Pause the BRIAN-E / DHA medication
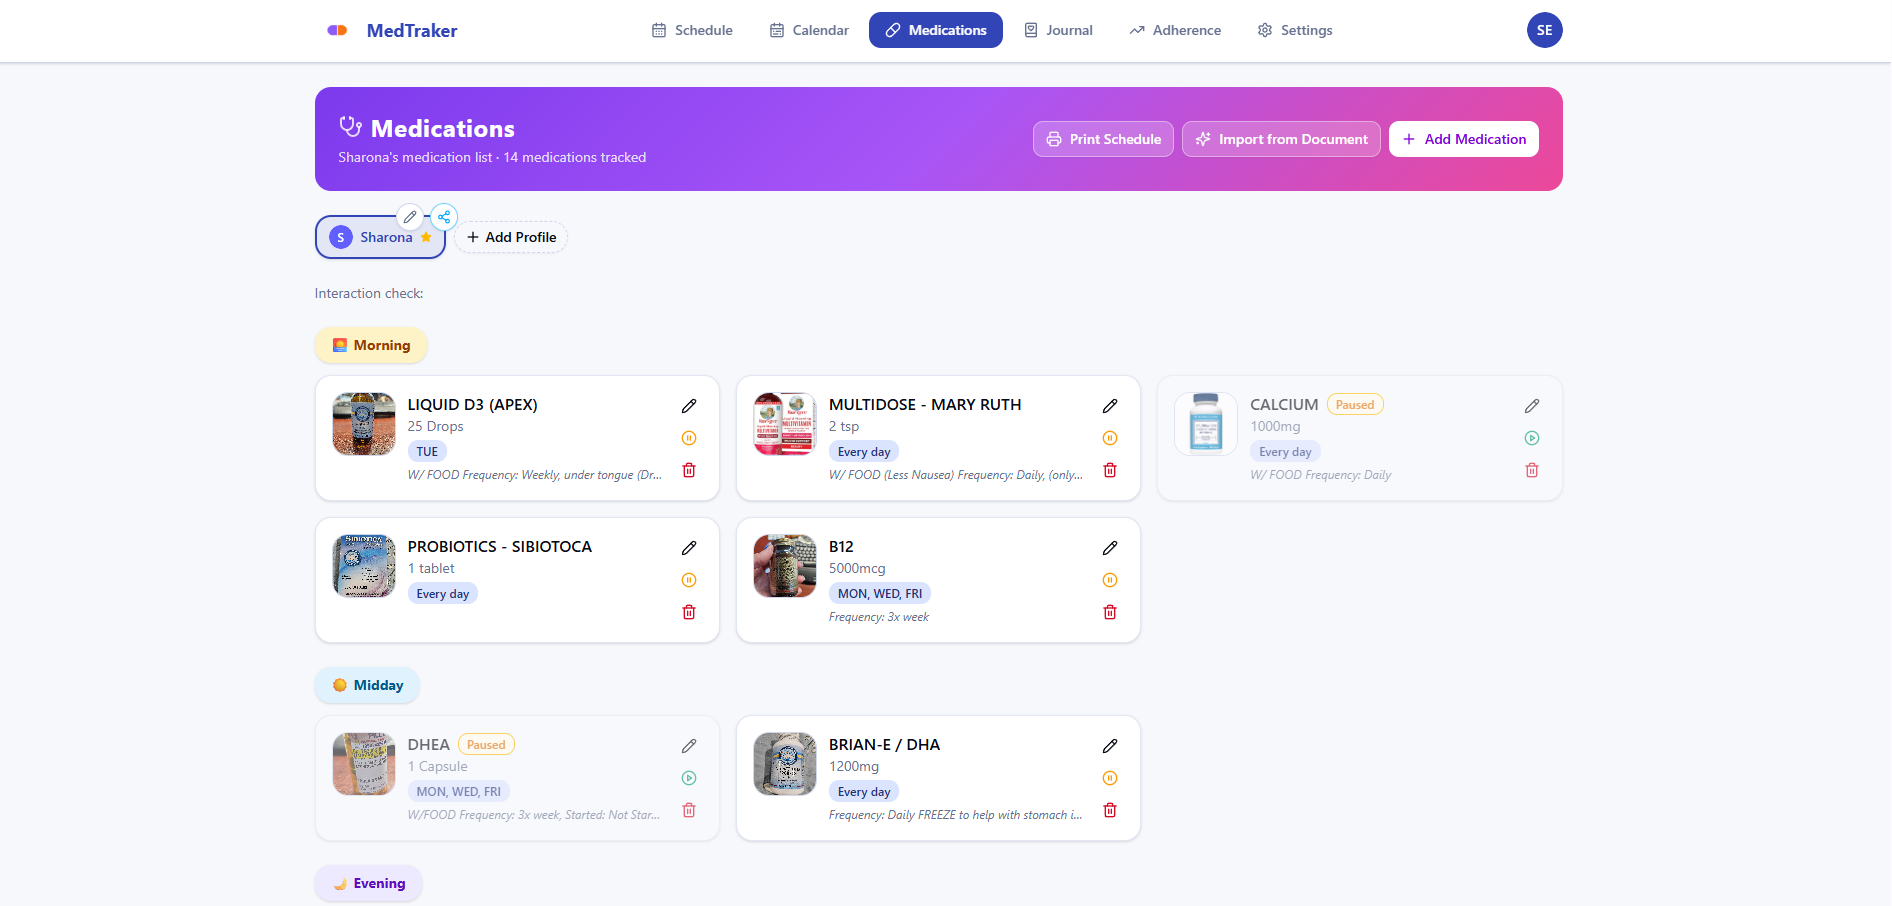This screenshot has height=906, width=1892. pos(1110,778)
